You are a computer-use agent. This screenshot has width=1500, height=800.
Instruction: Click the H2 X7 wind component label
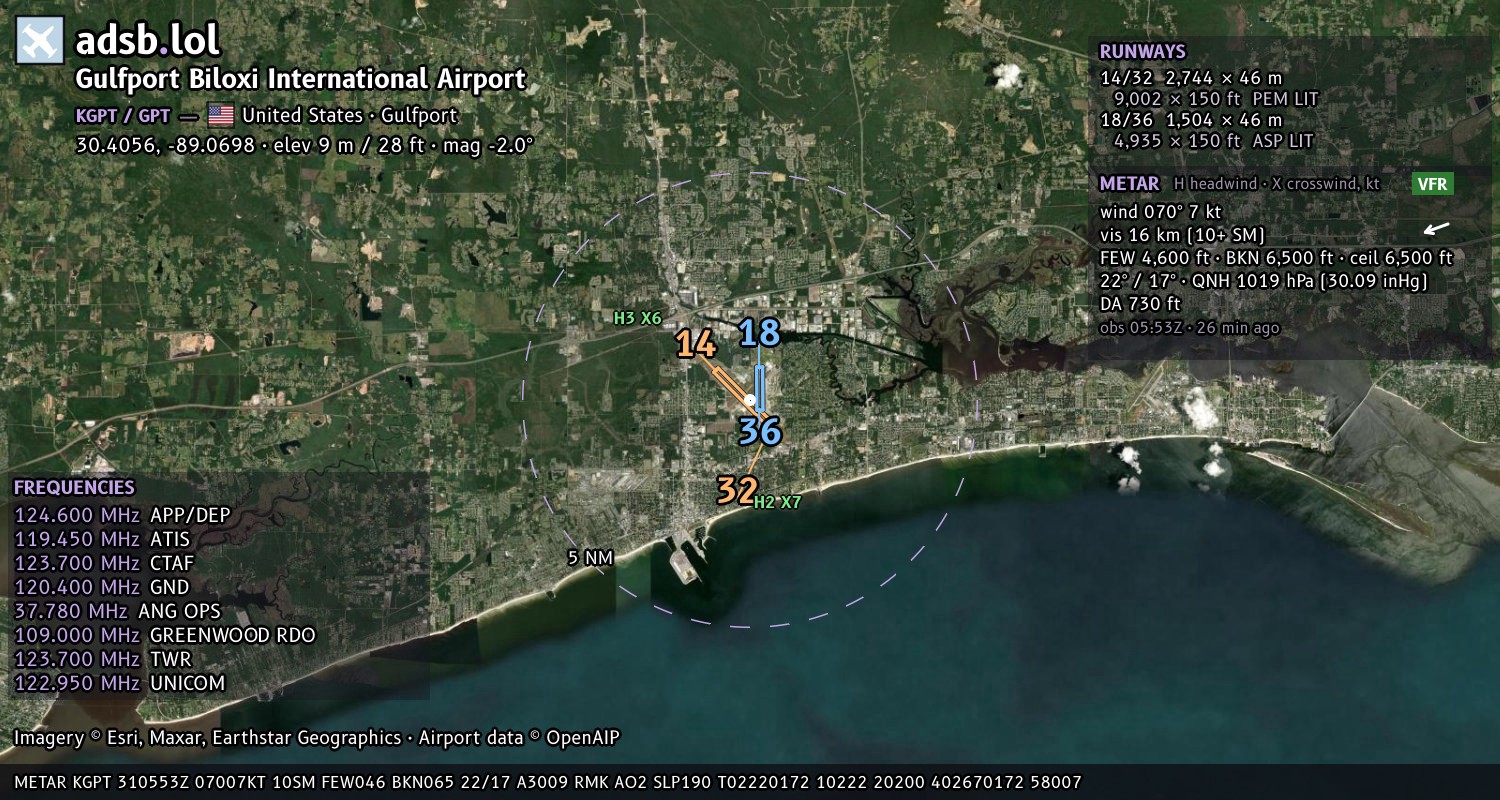(x=777, y=502)
